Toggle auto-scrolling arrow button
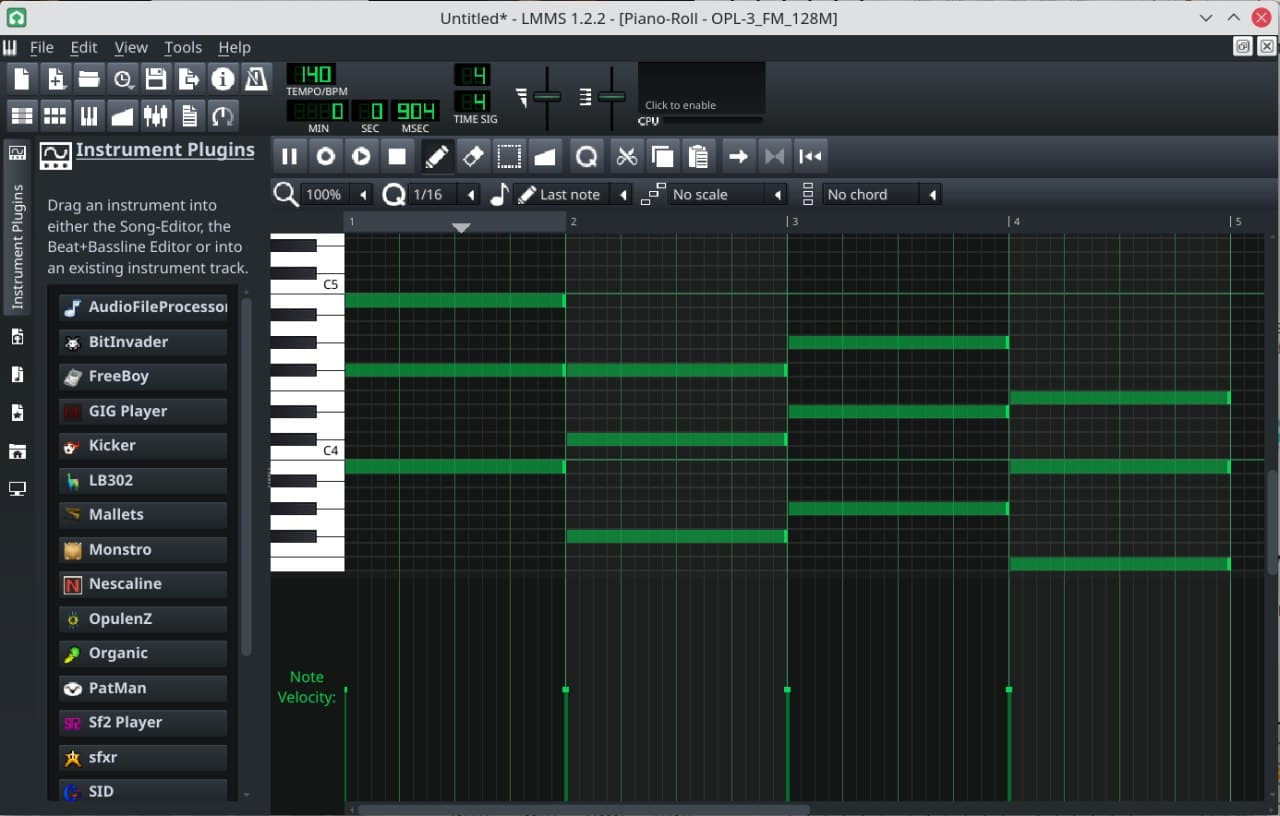 [x=738, y=156]
